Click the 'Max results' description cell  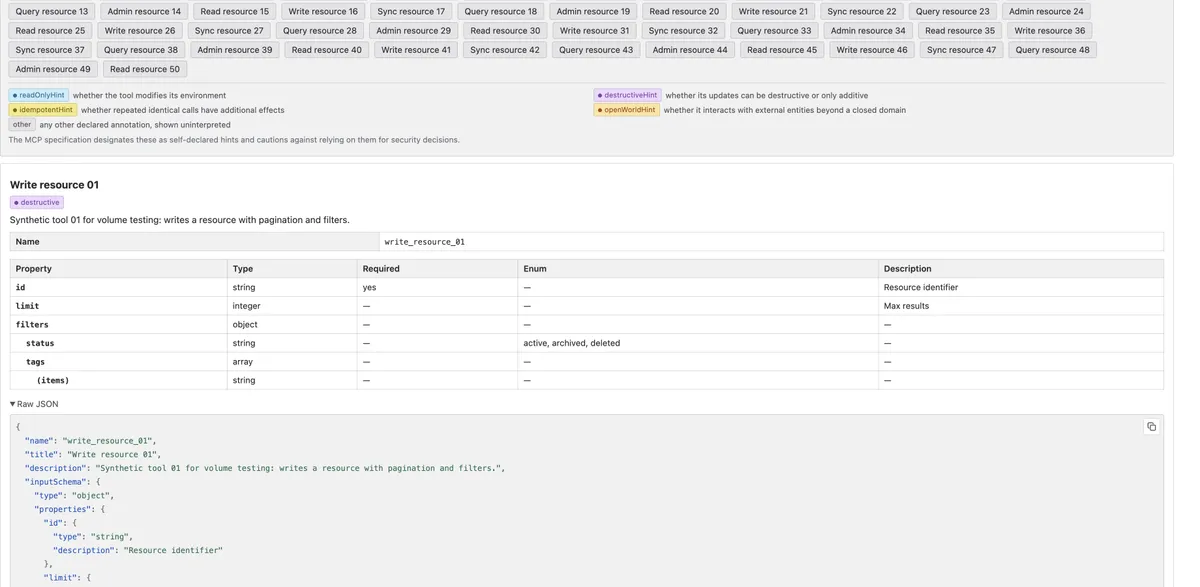point(1021,306)
